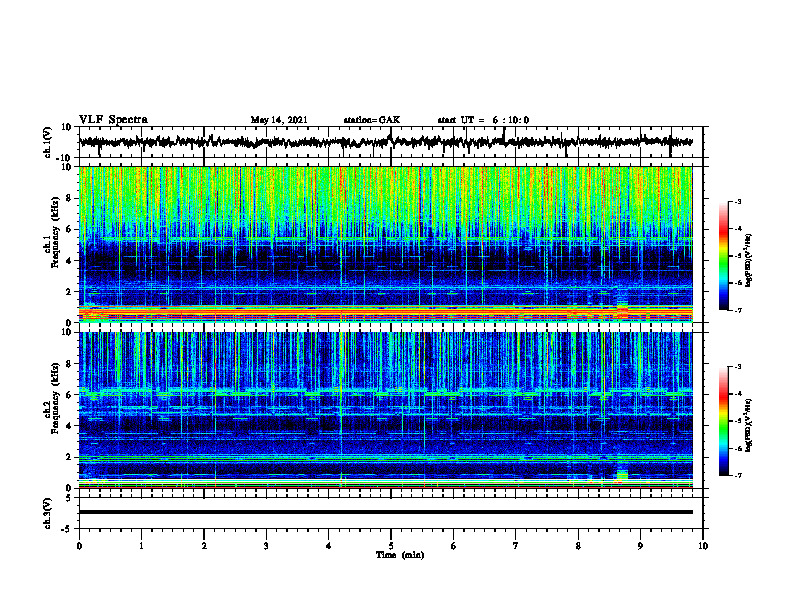
Task: Click the "VLF Spectra" plot title
Action: 113,120
